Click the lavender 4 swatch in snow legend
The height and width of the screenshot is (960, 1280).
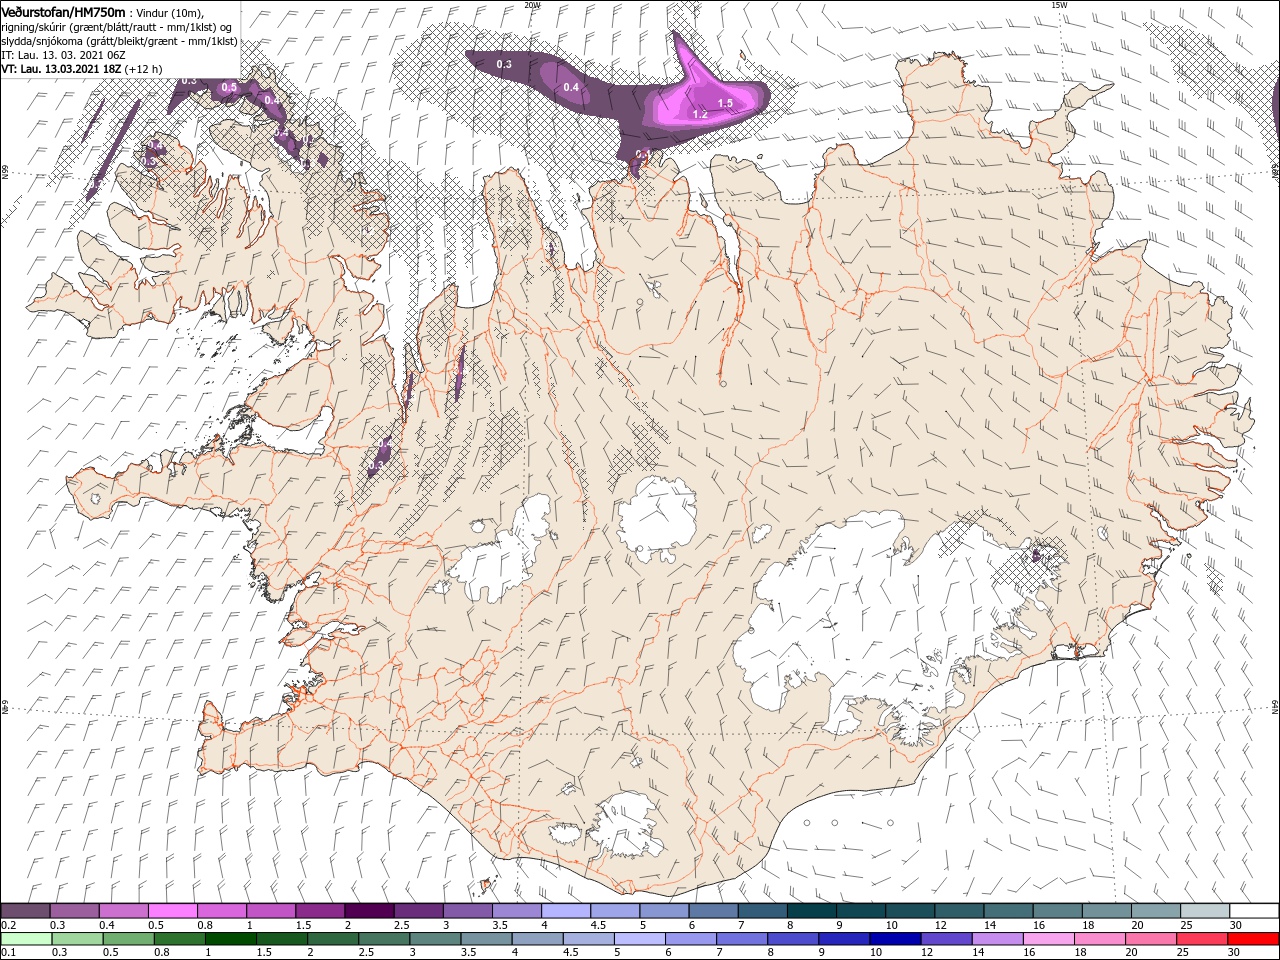566,911
